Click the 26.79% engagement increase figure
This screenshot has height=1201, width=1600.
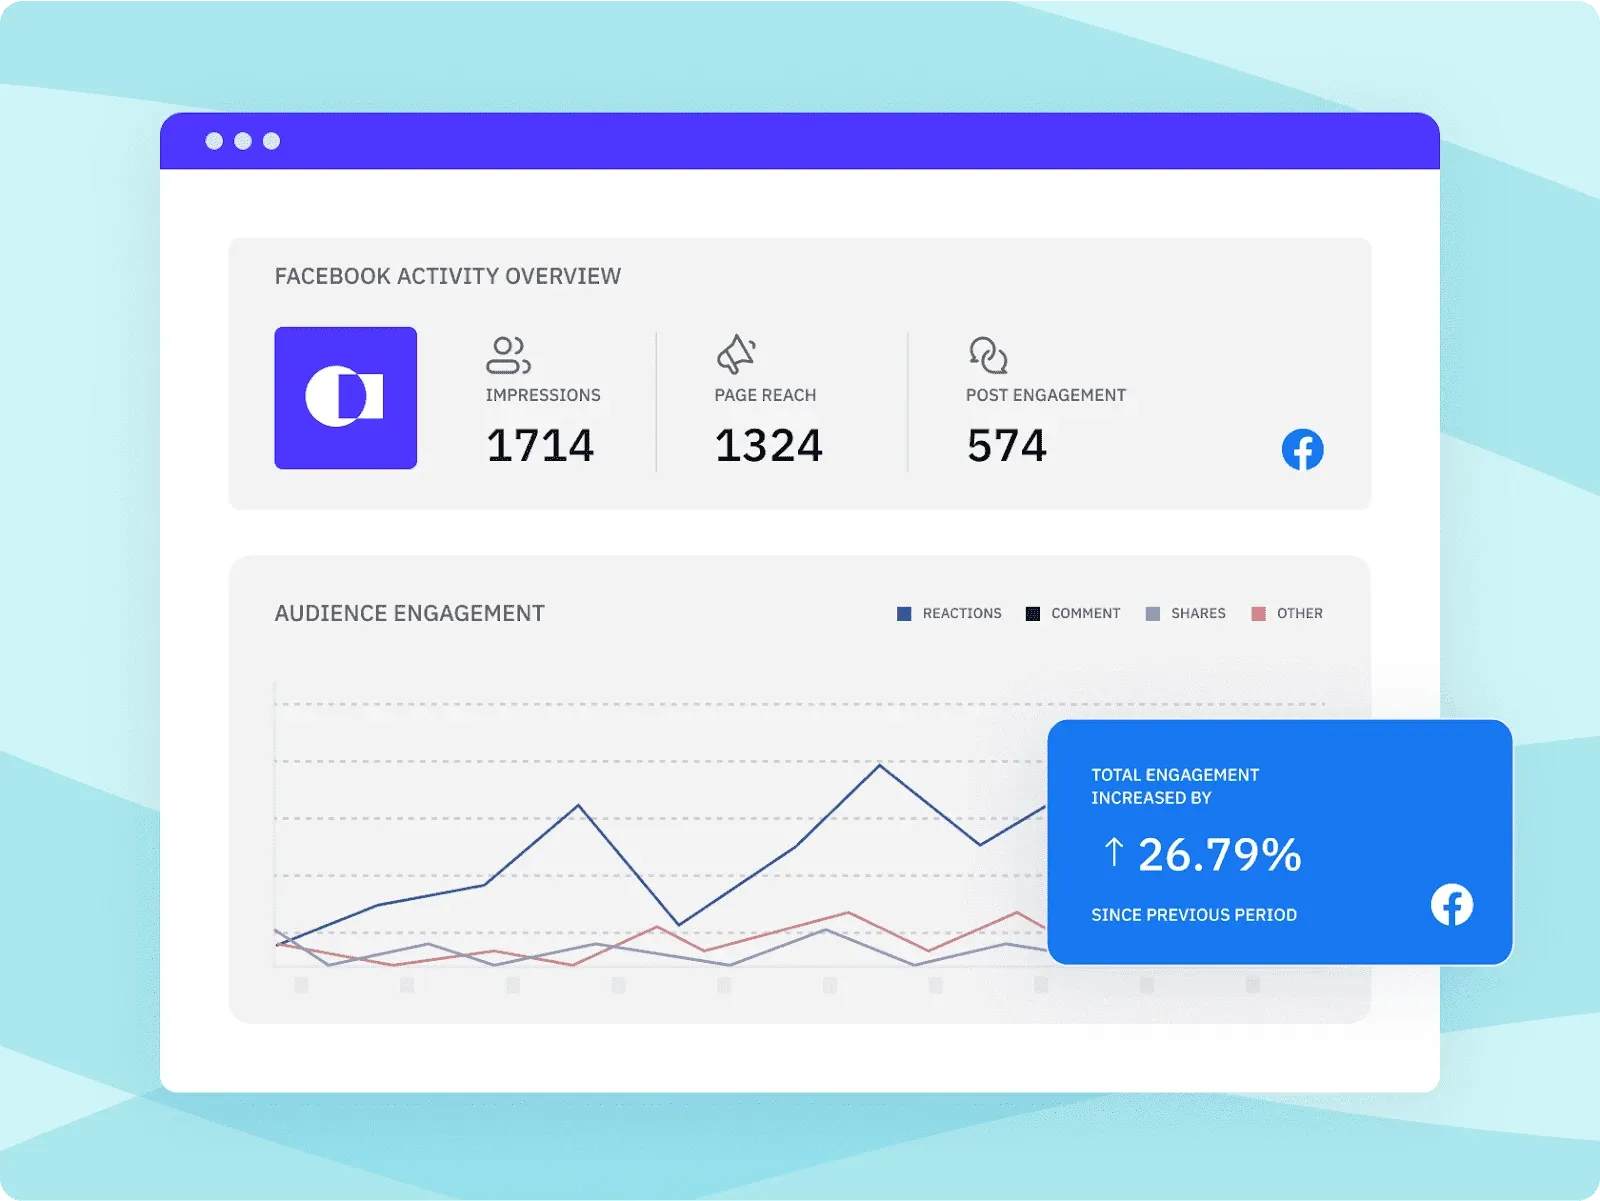[x=1219, y=855]
